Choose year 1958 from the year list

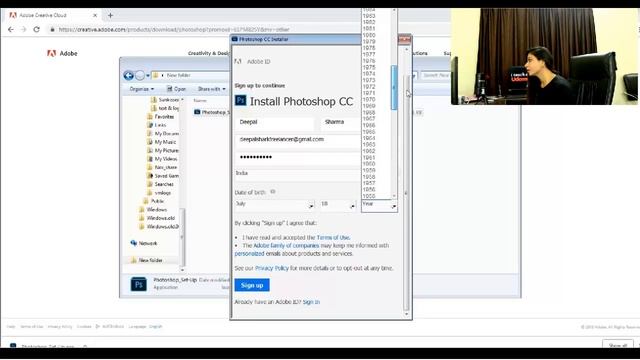coord(369,177)
